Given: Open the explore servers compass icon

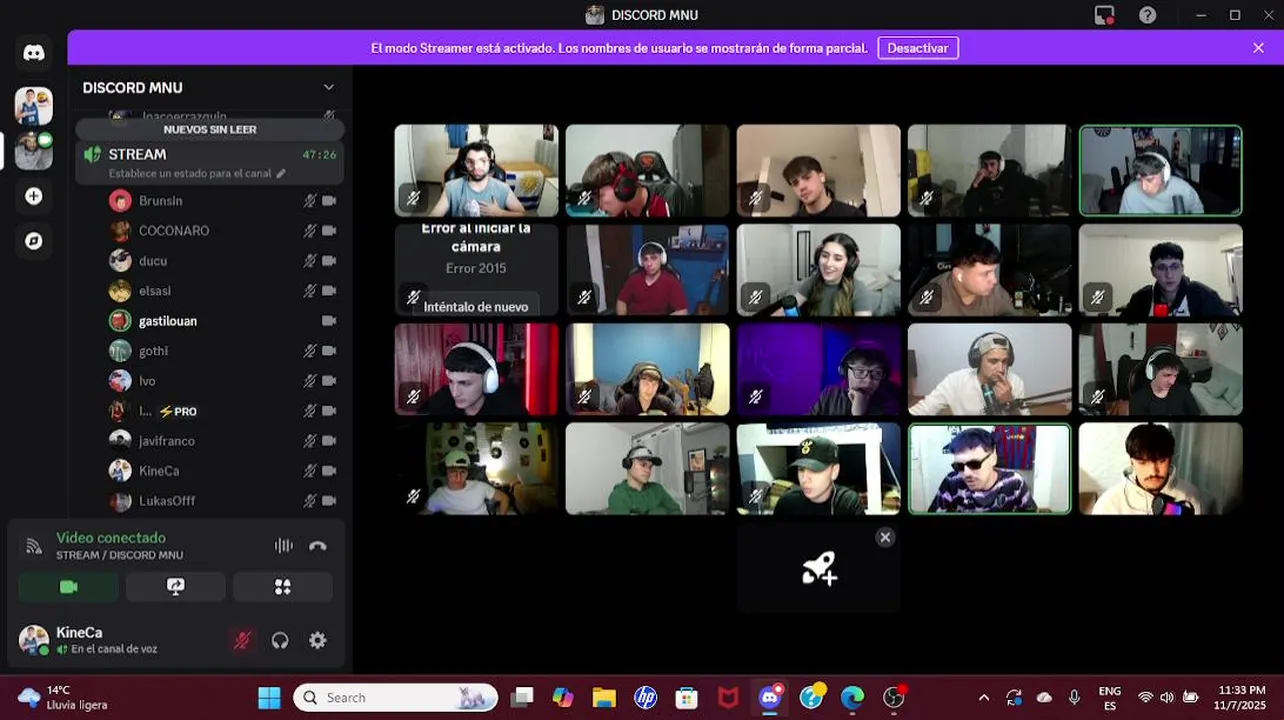Looking at the screenshot, I should tap(34, 241).
